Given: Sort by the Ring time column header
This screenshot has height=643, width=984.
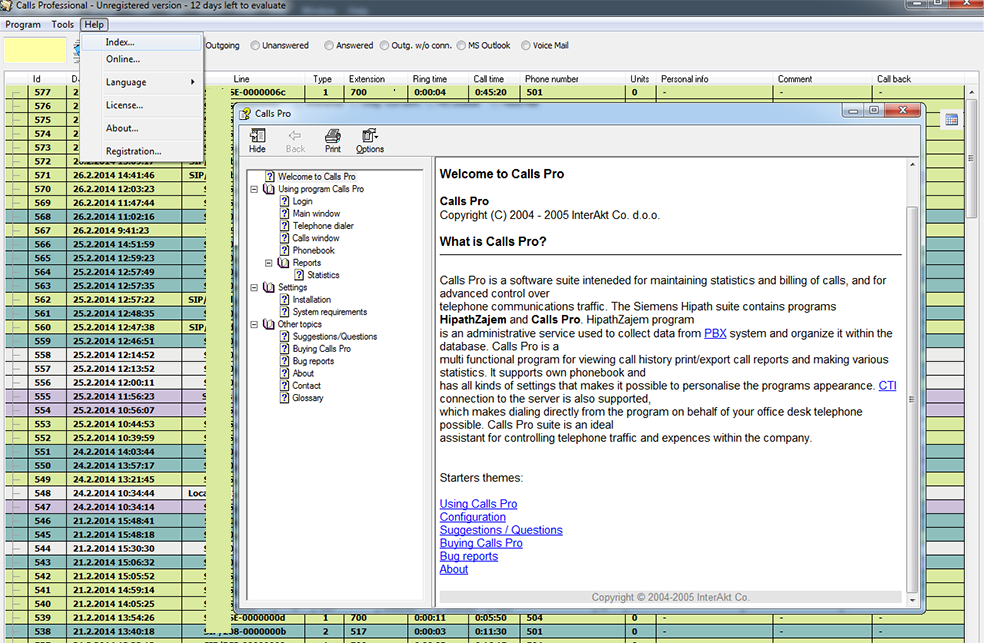Looking at the screenshot, I should [438, 79].
